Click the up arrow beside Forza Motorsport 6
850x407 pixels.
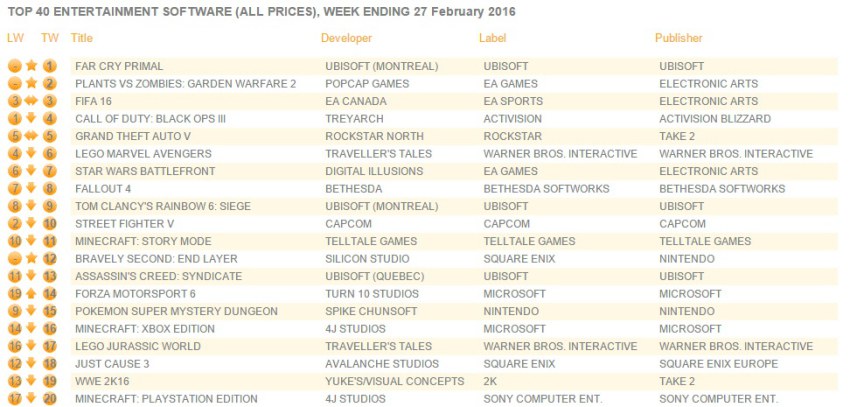point(31,294)
